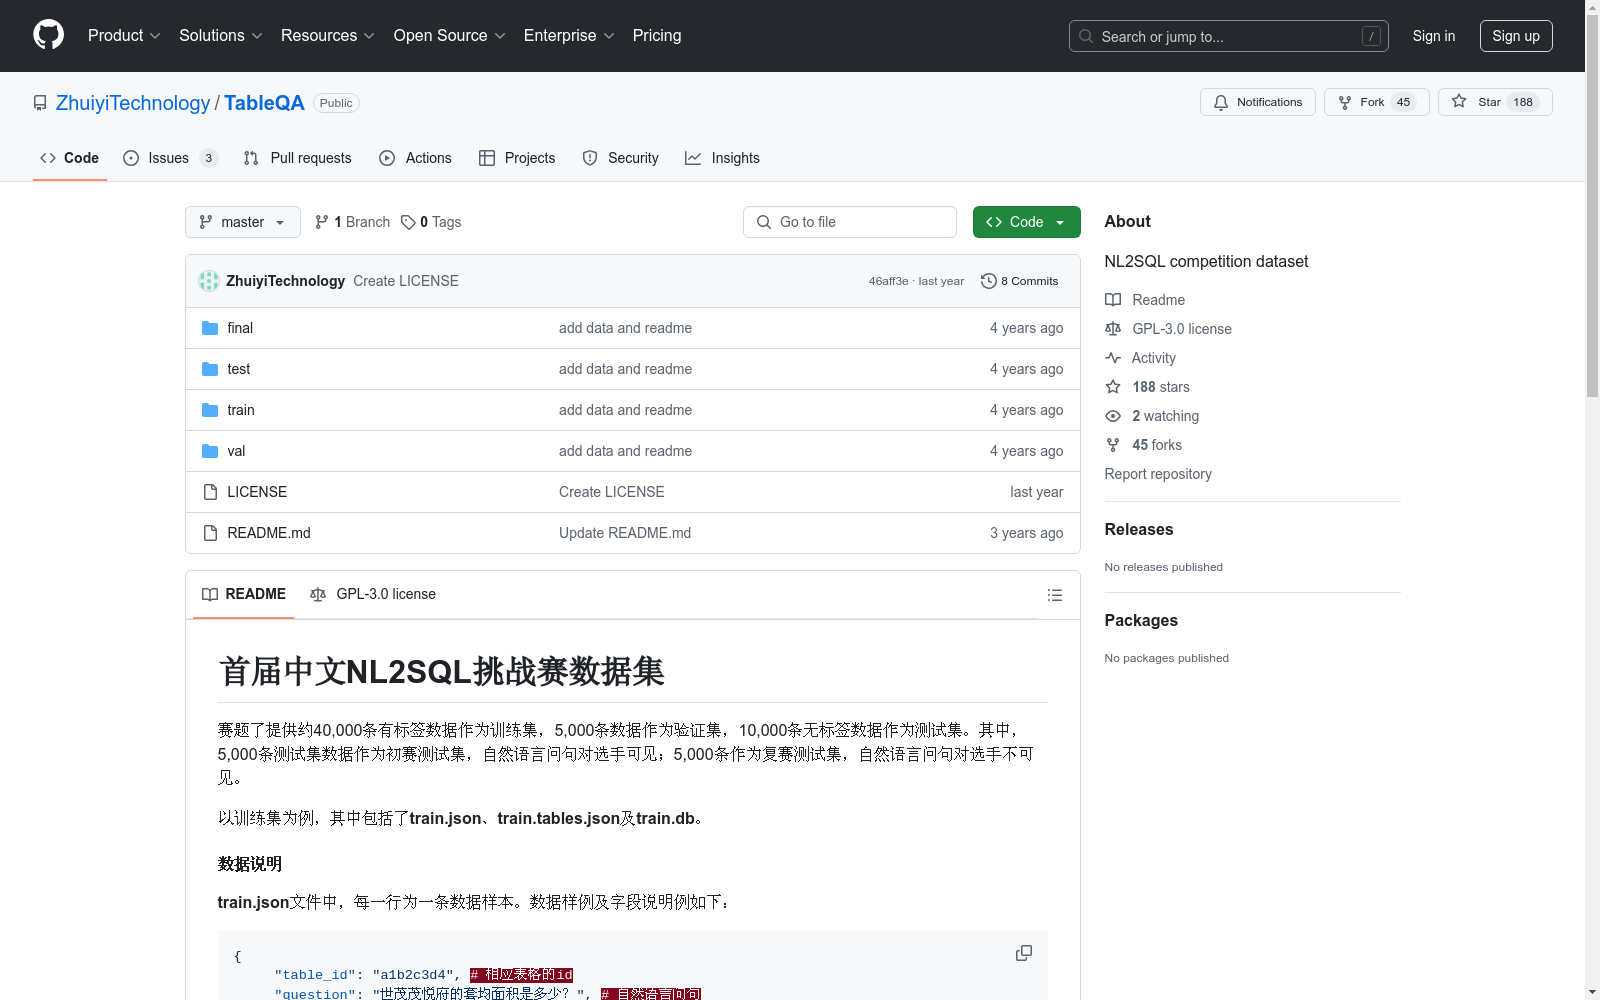The image size is (1600, 1000).
Task: Click the 'Create LICENSE' message in LICENSE row
Action: [x=612, y=492]
